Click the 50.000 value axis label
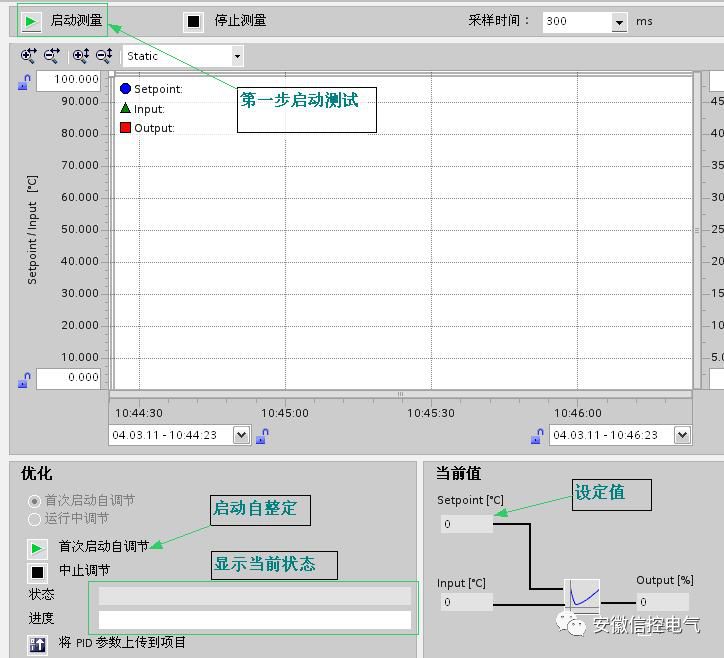724x658 pixels. (80, 229)
